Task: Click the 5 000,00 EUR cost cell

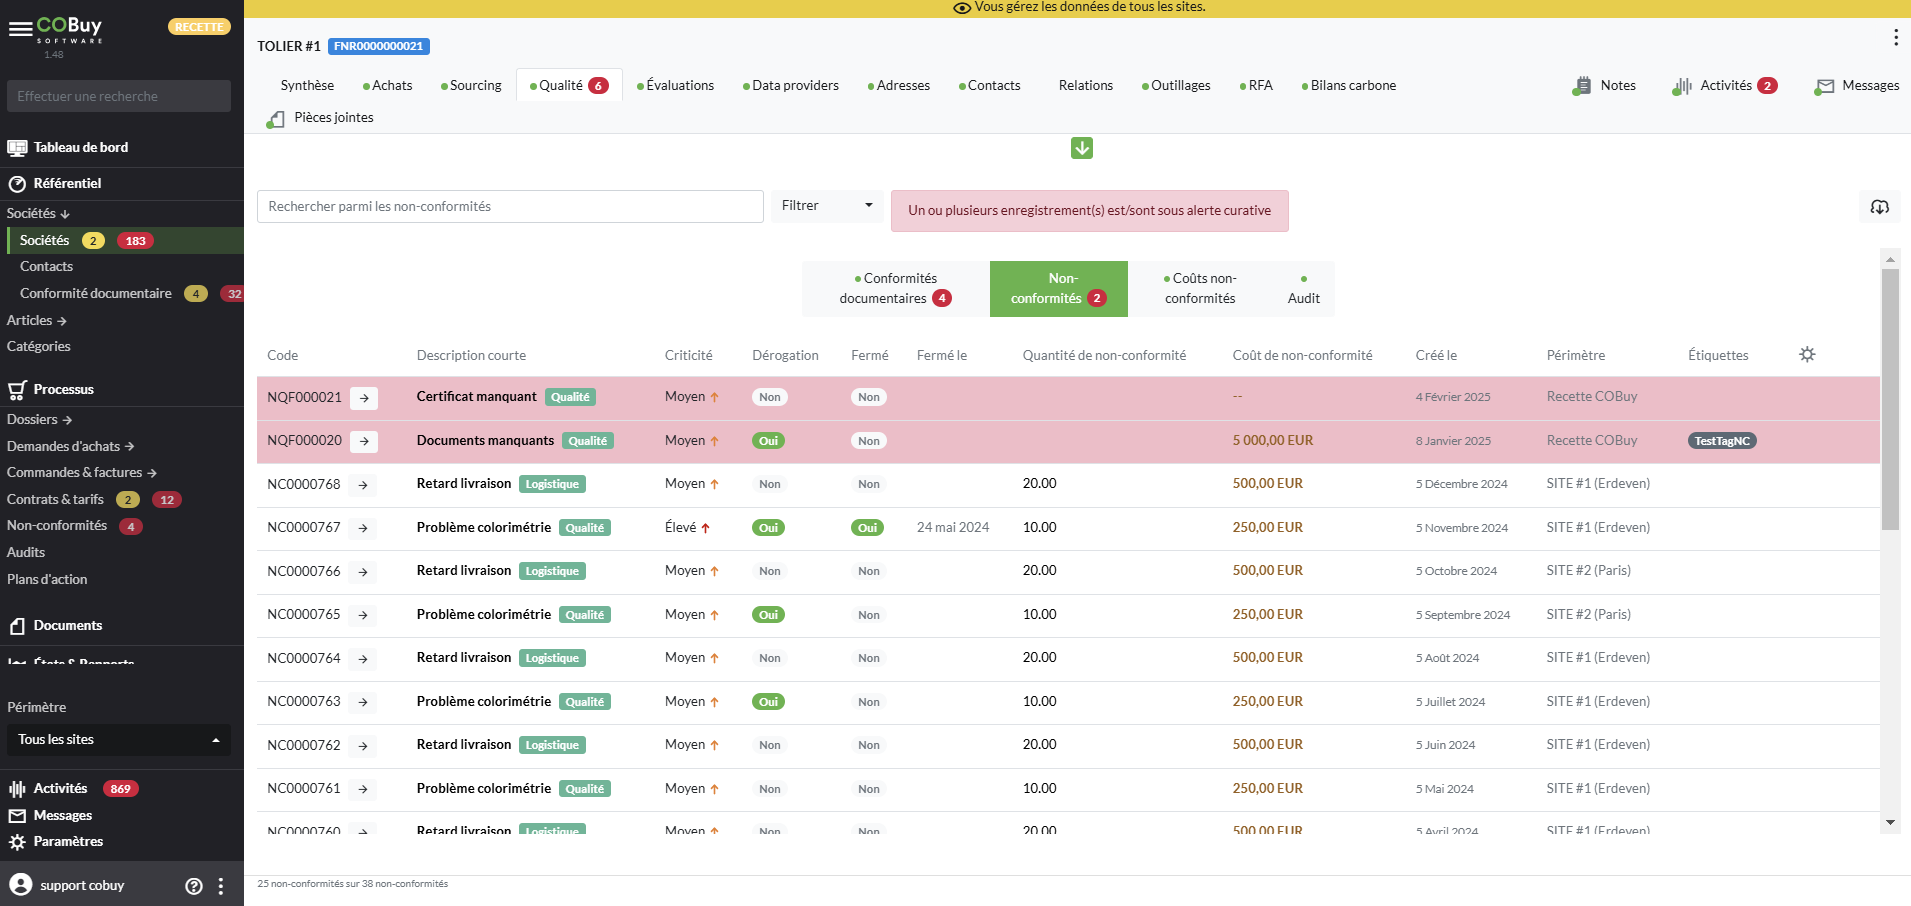Action: [x=1273, y=441]
